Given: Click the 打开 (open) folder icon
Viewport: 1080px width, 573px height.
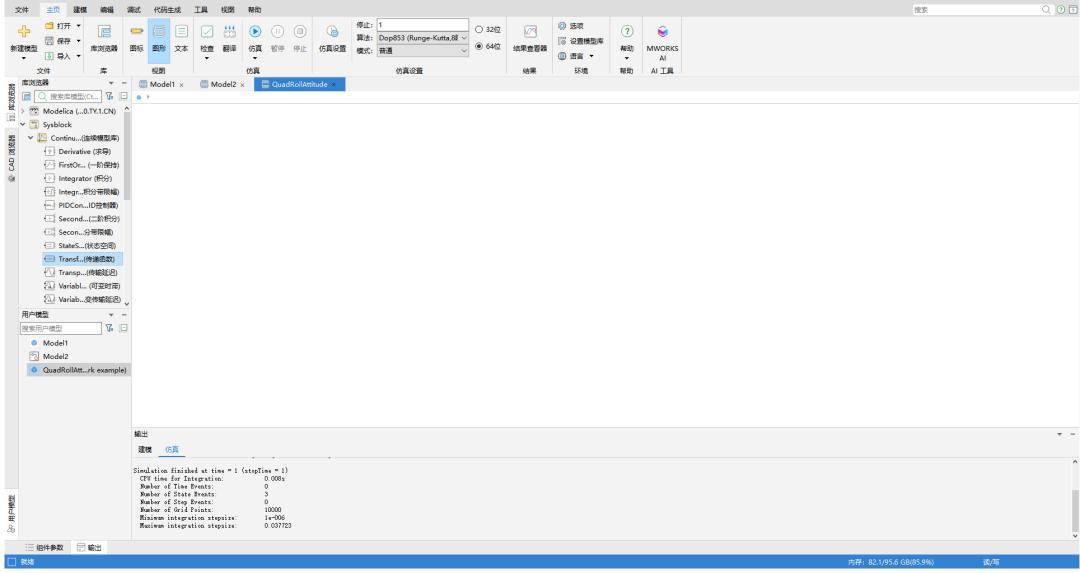Looking at the screenshot, I should [x=49, y=25].
